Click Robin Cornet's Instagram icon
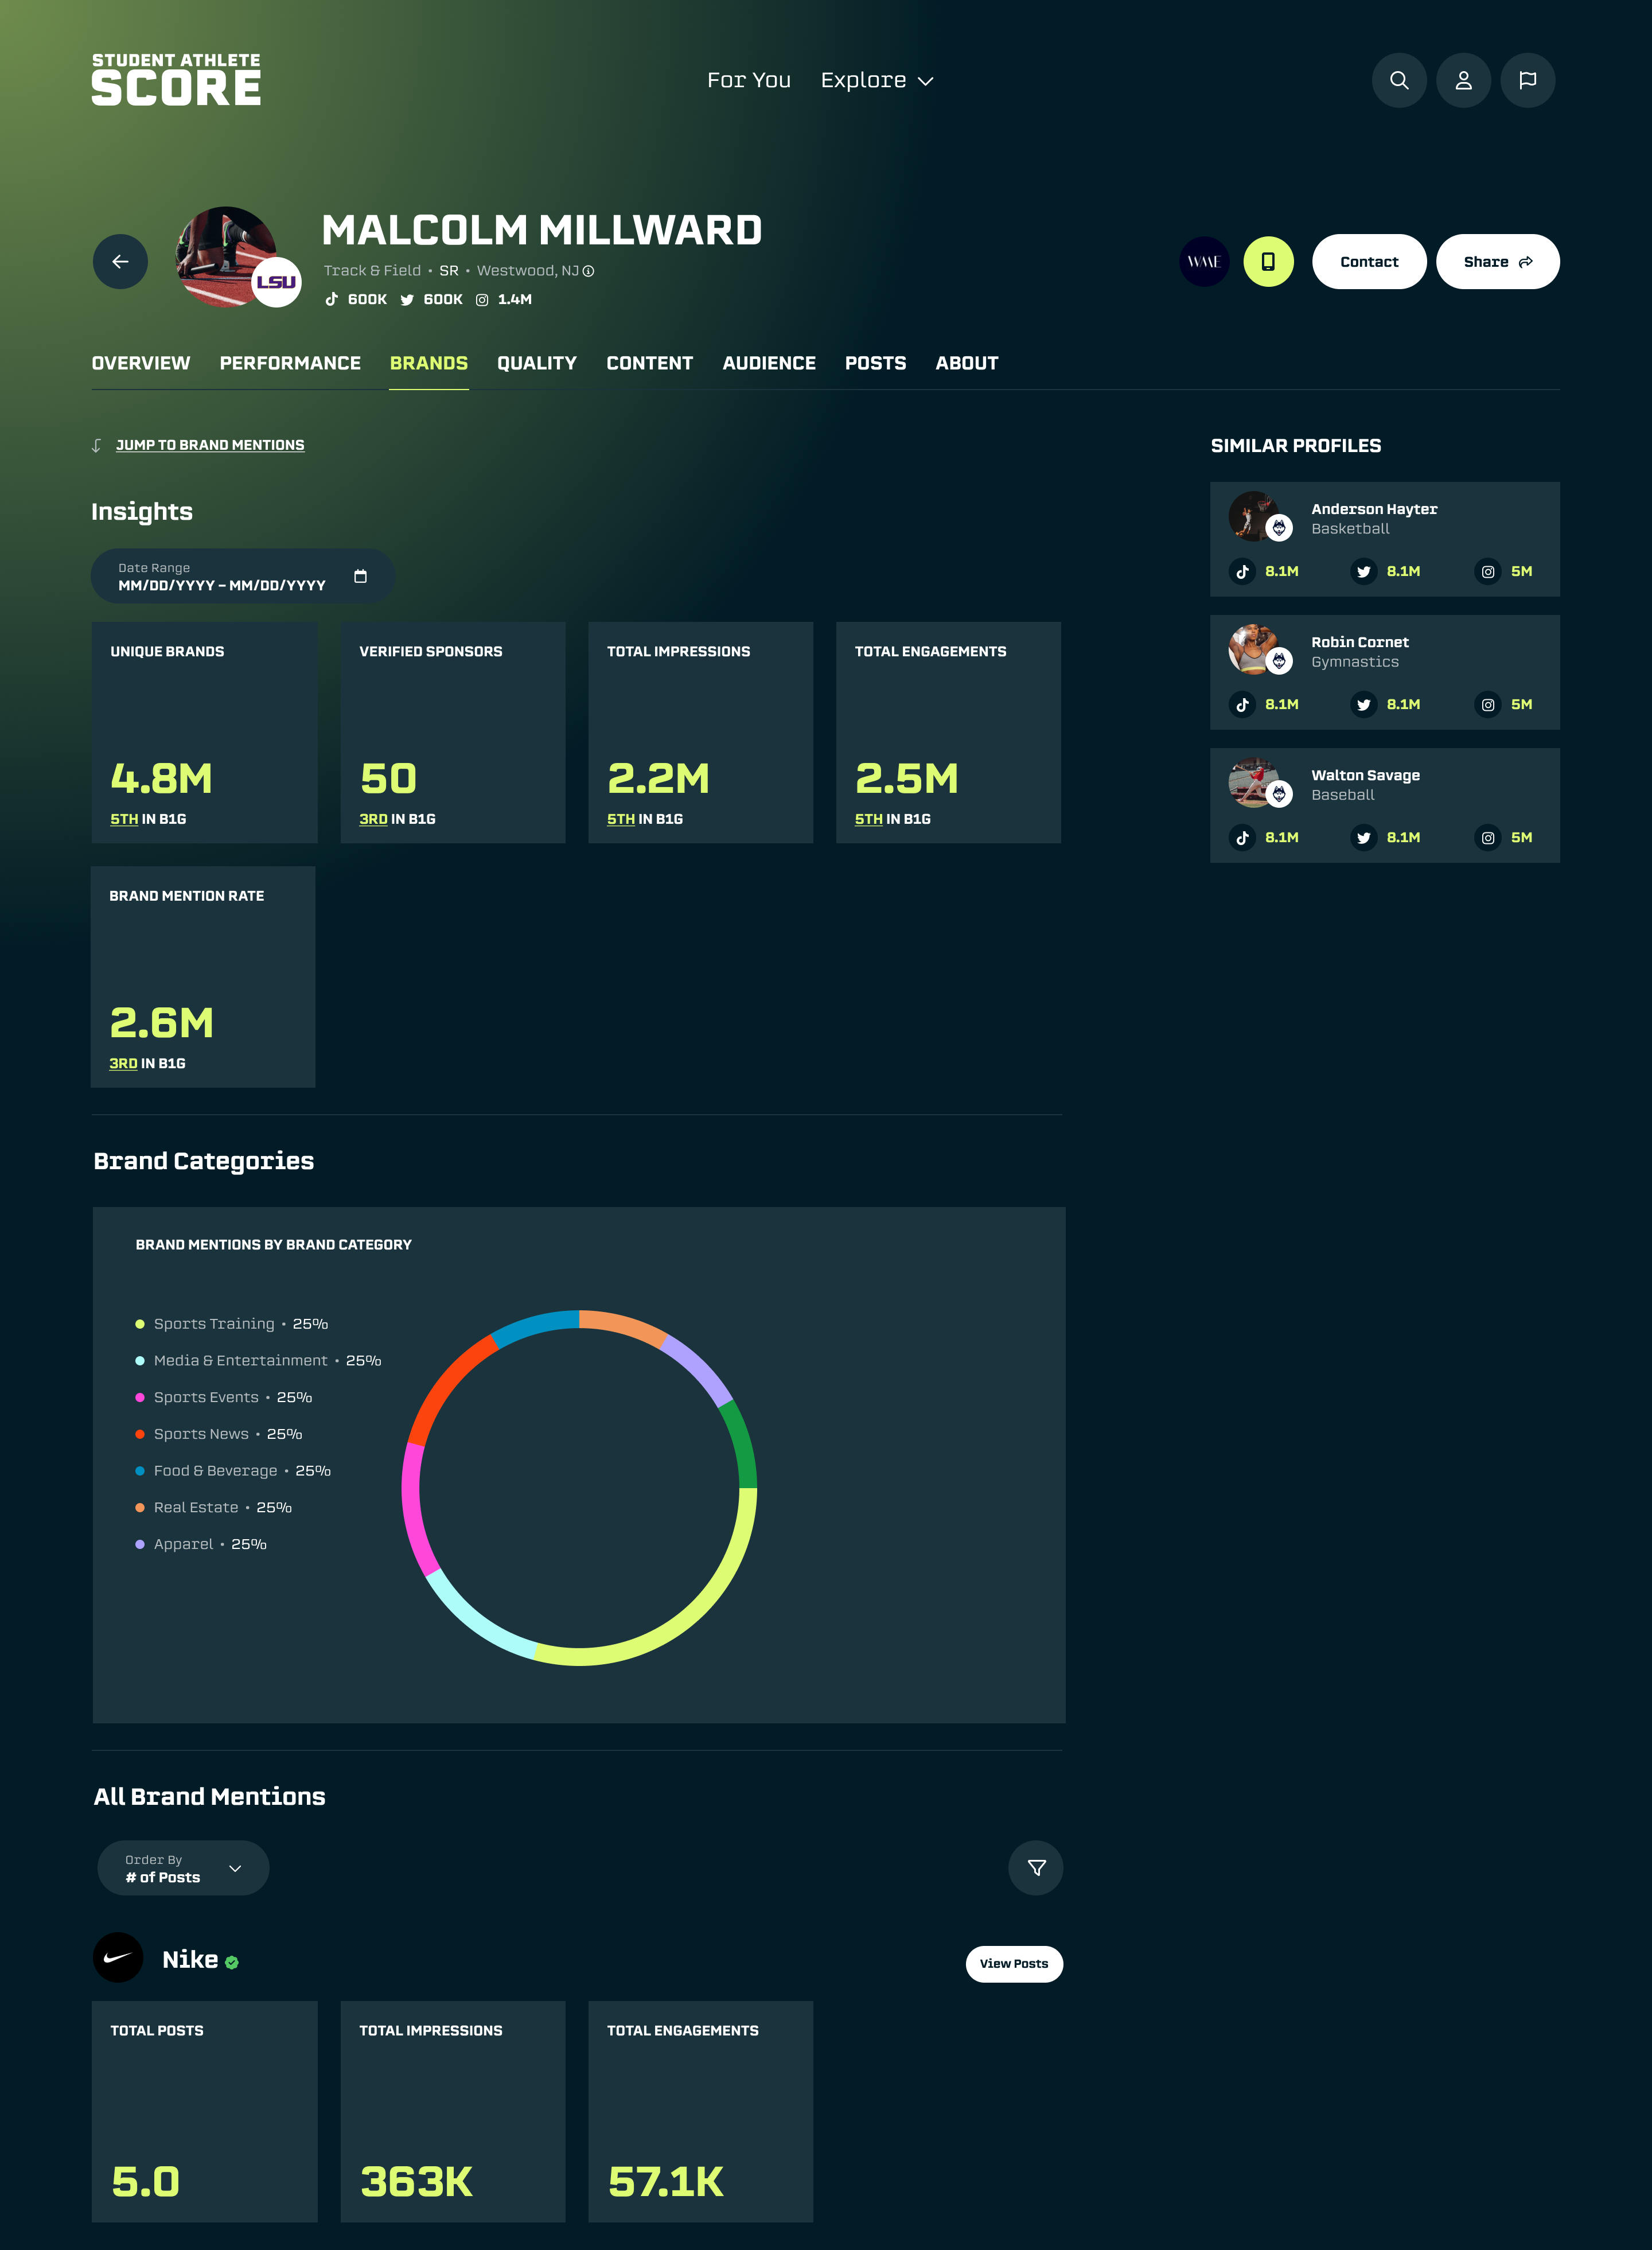The width and height of the screenshot is (1652, 2250). point(1488,704)
